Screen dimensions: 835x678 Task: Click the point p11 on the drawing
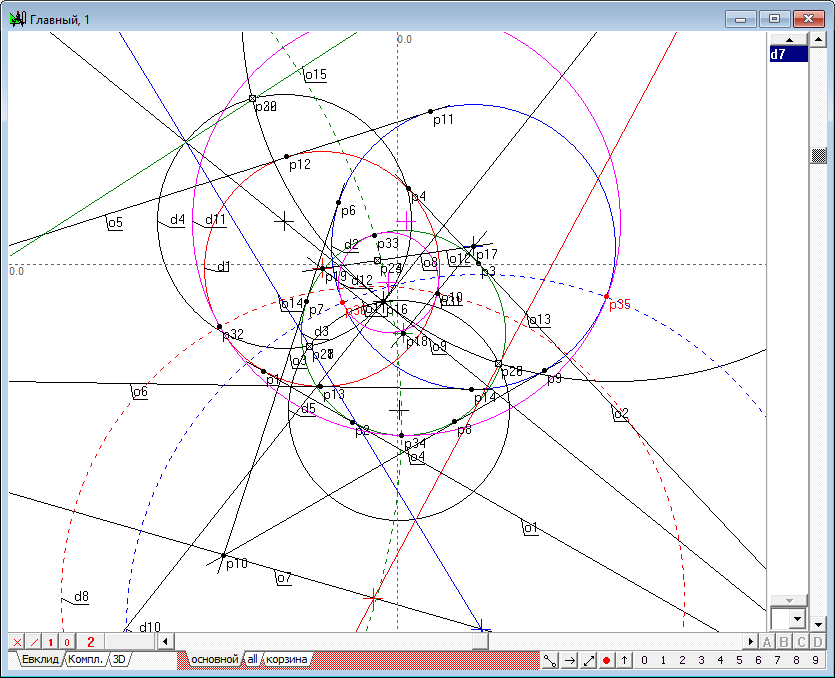pyautogui.click(x=431, y=112)
